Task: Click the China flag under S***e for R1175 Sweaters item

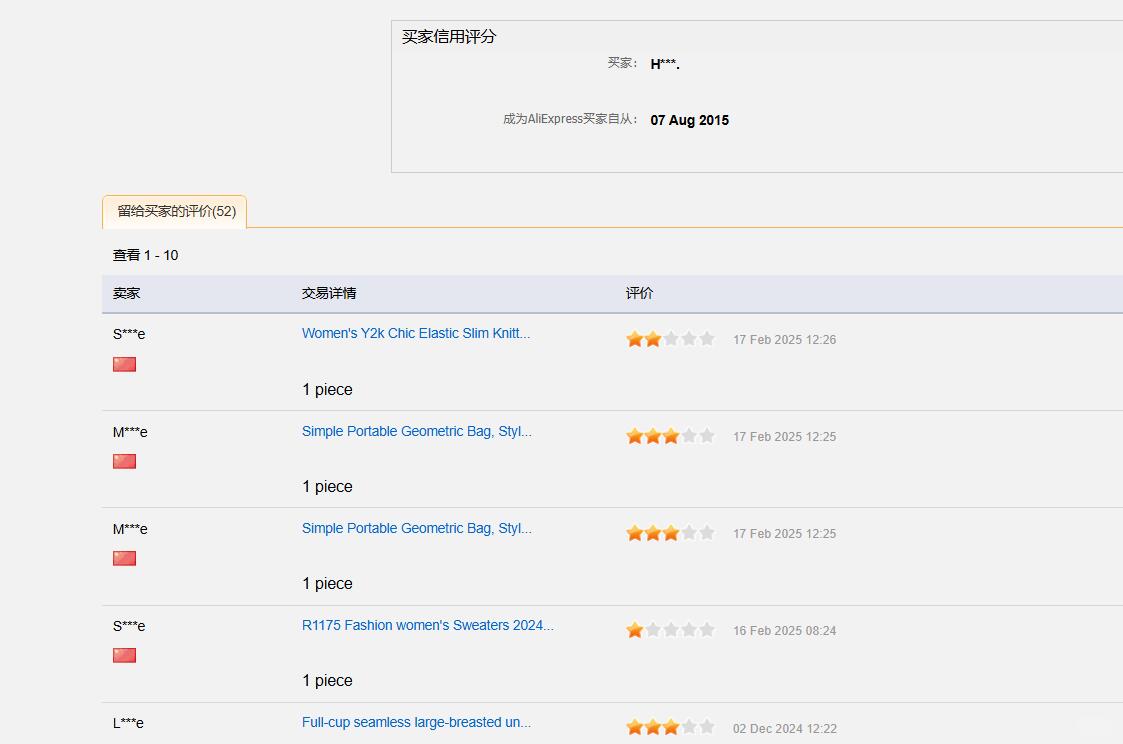Action: pyautogui.click(x=125, y=655)
